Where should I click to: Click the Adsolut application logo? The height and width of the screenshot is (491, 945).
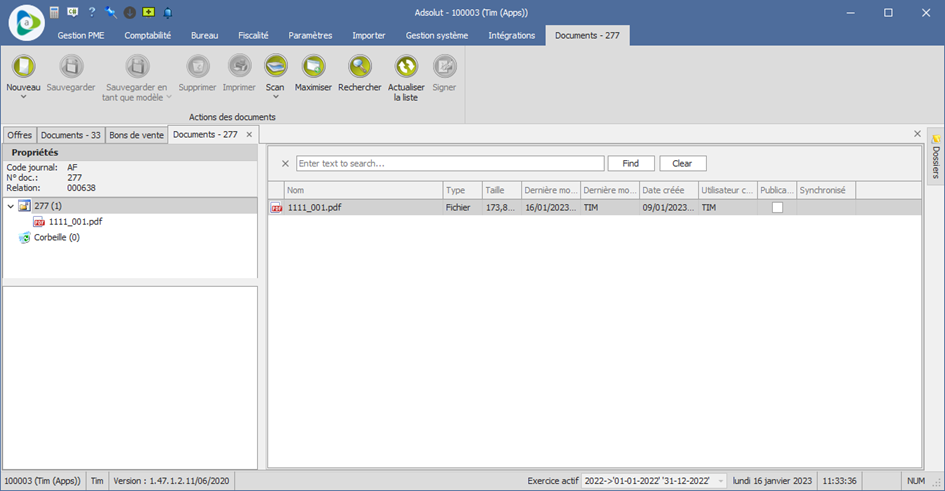point(27,23)
